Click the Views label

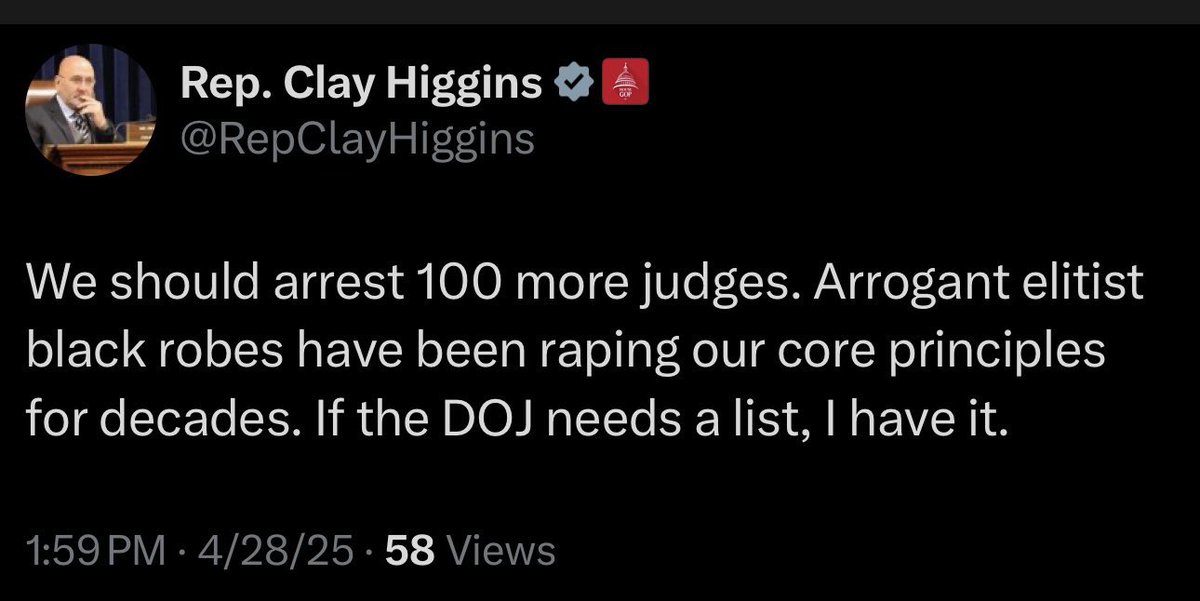pos(500,550)
